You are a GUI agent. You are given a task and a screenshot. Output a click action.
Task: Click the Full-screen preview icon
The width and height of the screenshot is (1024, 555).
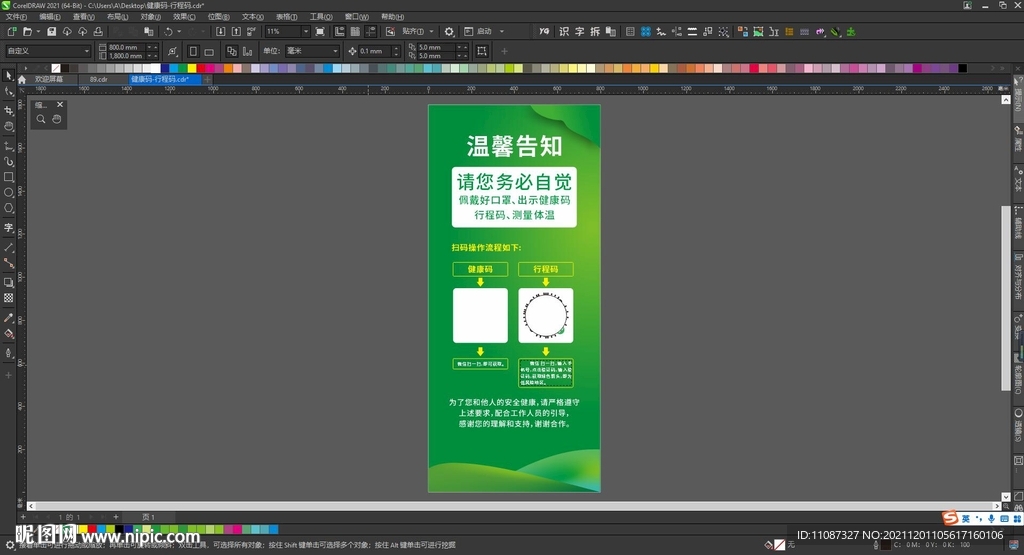[320, 31]
